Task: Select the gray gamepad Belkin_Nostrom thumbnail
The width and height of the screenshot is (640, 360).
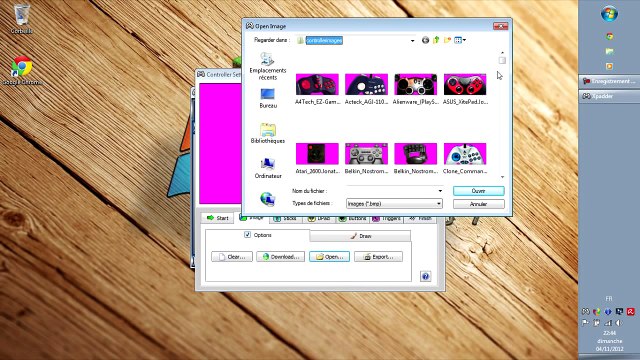Action: (x=366, y=153)
